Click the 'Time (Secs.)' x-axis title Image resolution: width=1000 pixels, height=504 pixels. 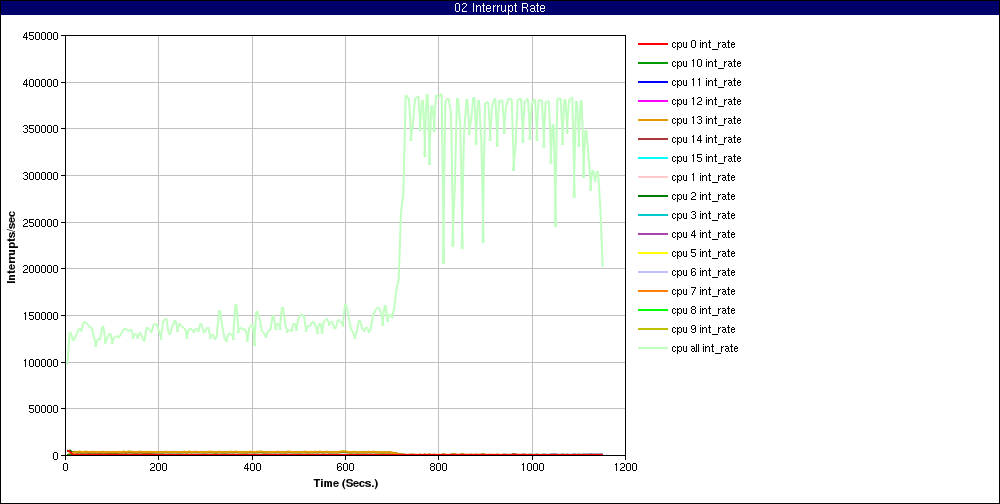click(346, 484)
